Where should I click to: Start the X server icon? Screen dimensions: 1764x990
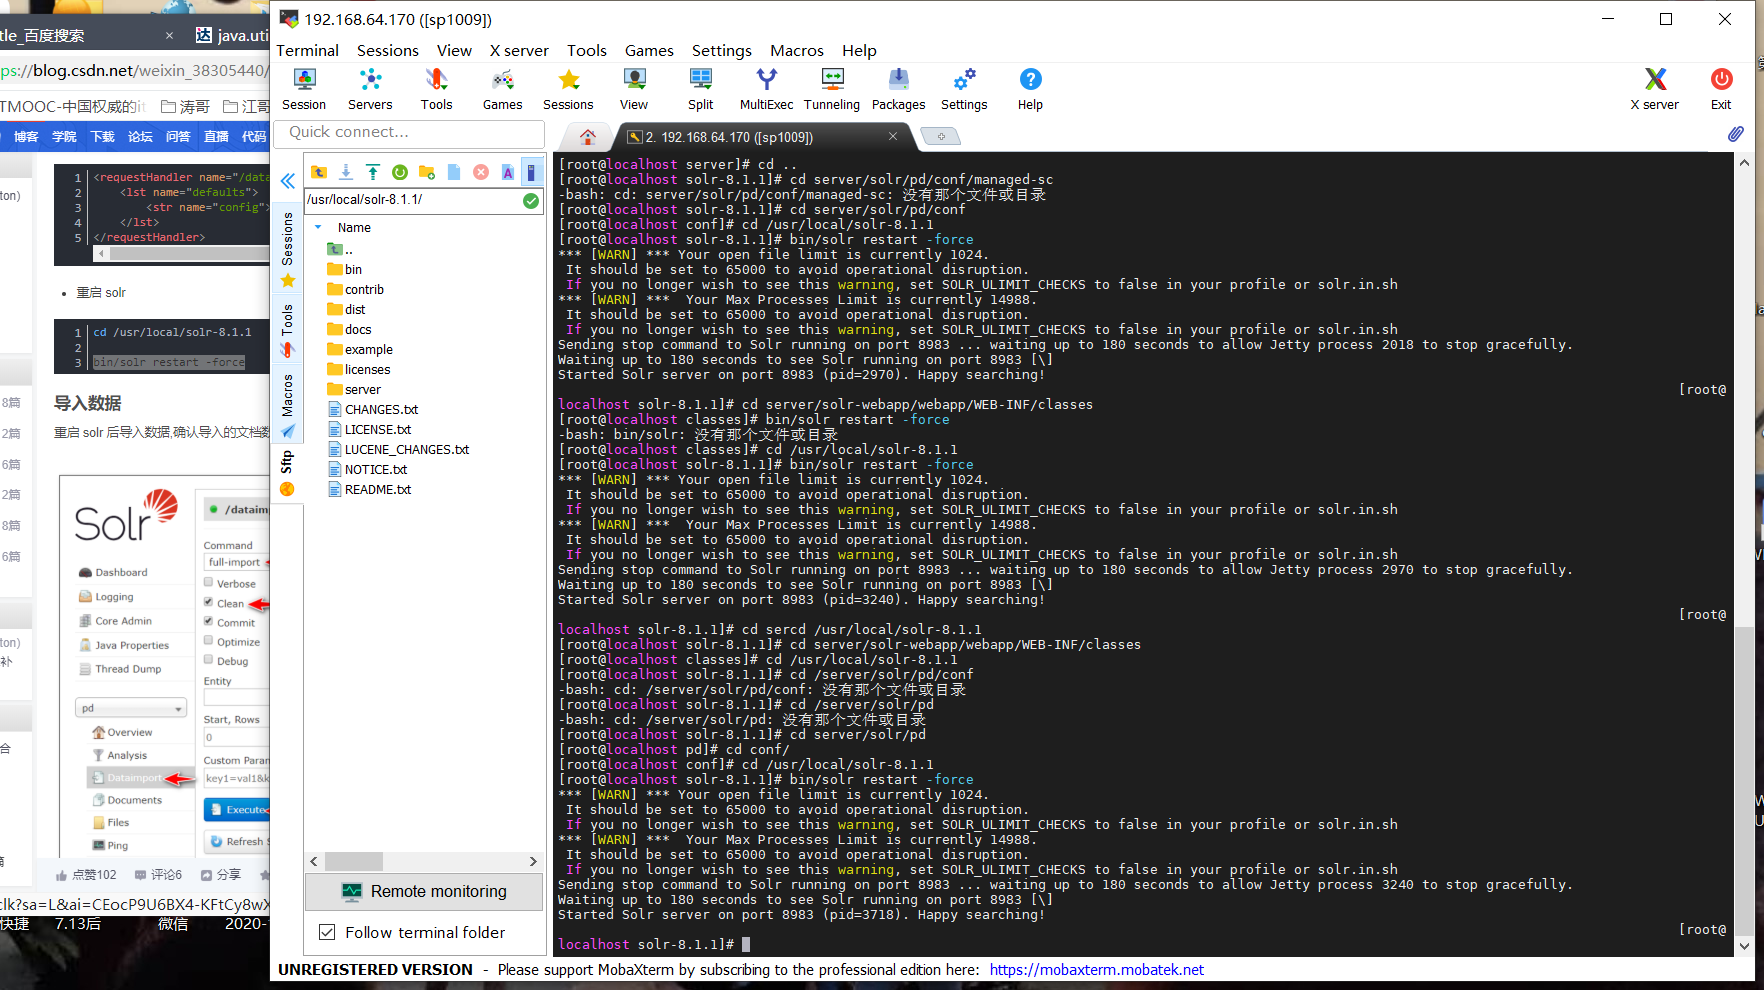(1655, 89)
